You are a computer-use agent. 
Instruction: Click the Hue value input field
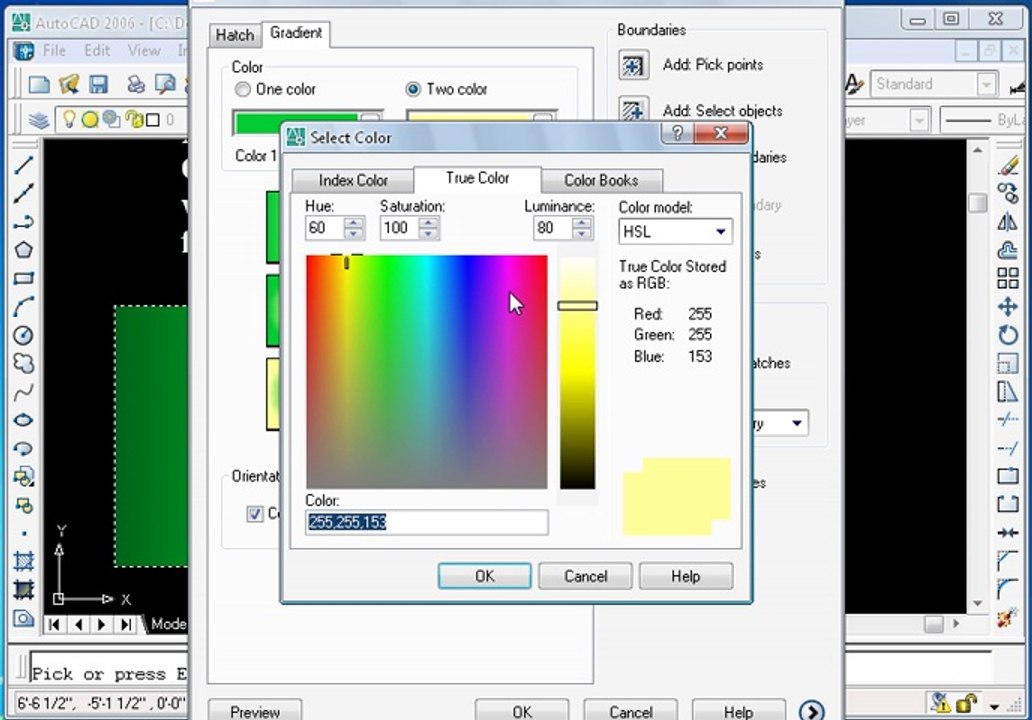pyautogui.click(x=325, y=228)
